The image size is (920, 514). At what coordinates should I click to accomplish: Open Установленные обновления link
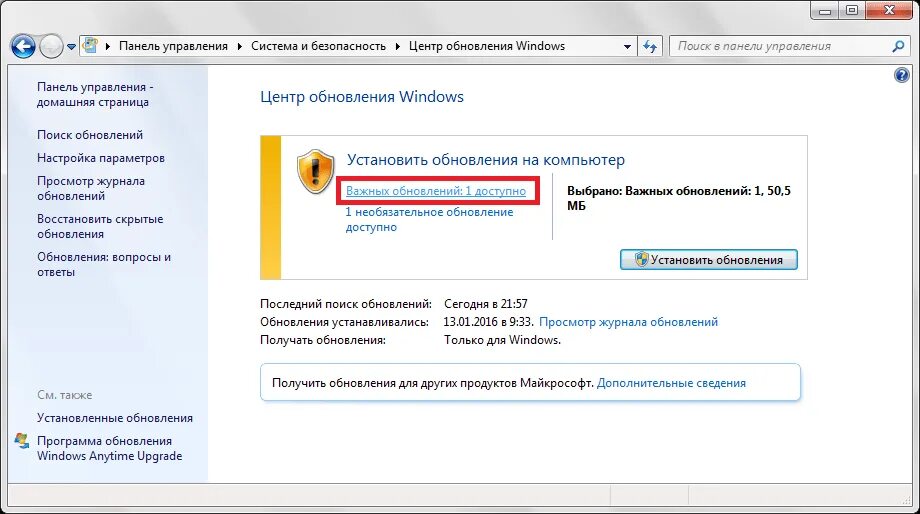[x=115, y=418]
